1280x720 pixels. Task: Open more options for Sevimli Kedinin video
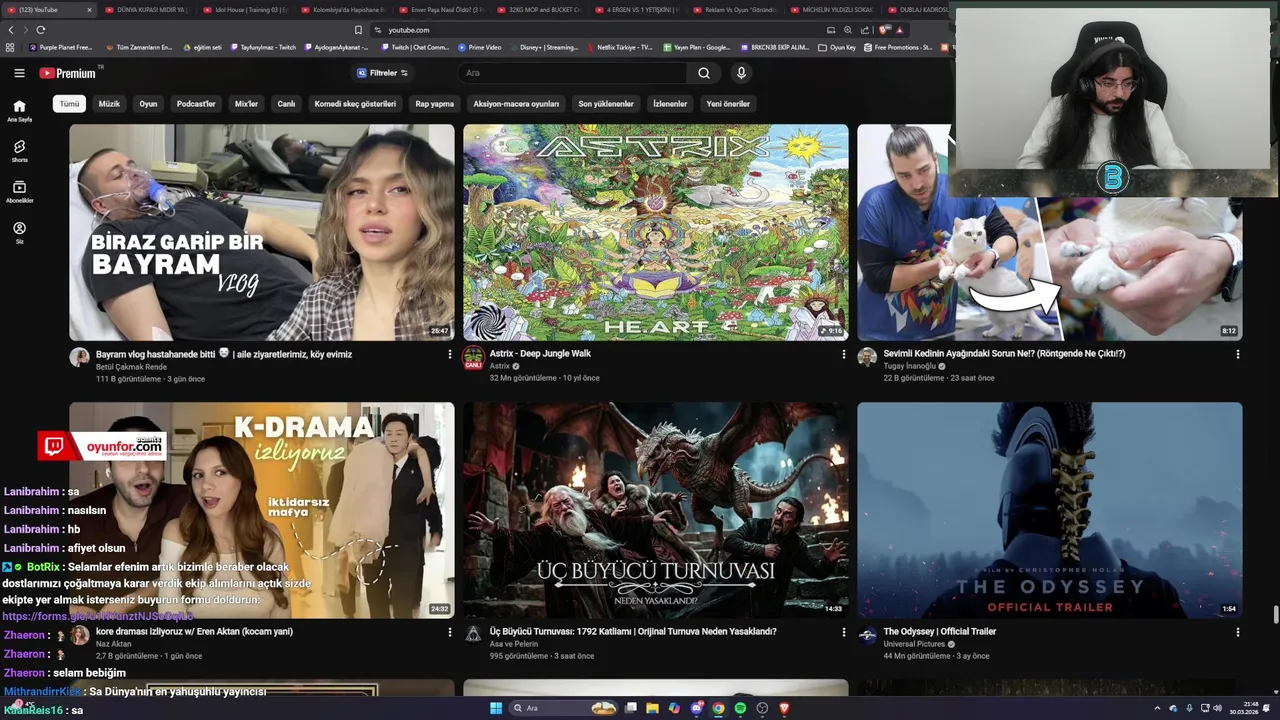[1238, 354]
